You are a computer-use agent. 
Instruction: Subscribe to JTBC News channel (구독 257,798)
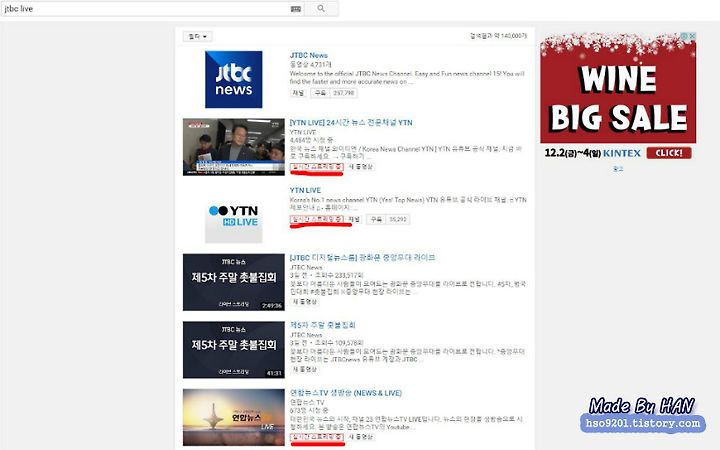pyautogui.click(x=334, y=93)
